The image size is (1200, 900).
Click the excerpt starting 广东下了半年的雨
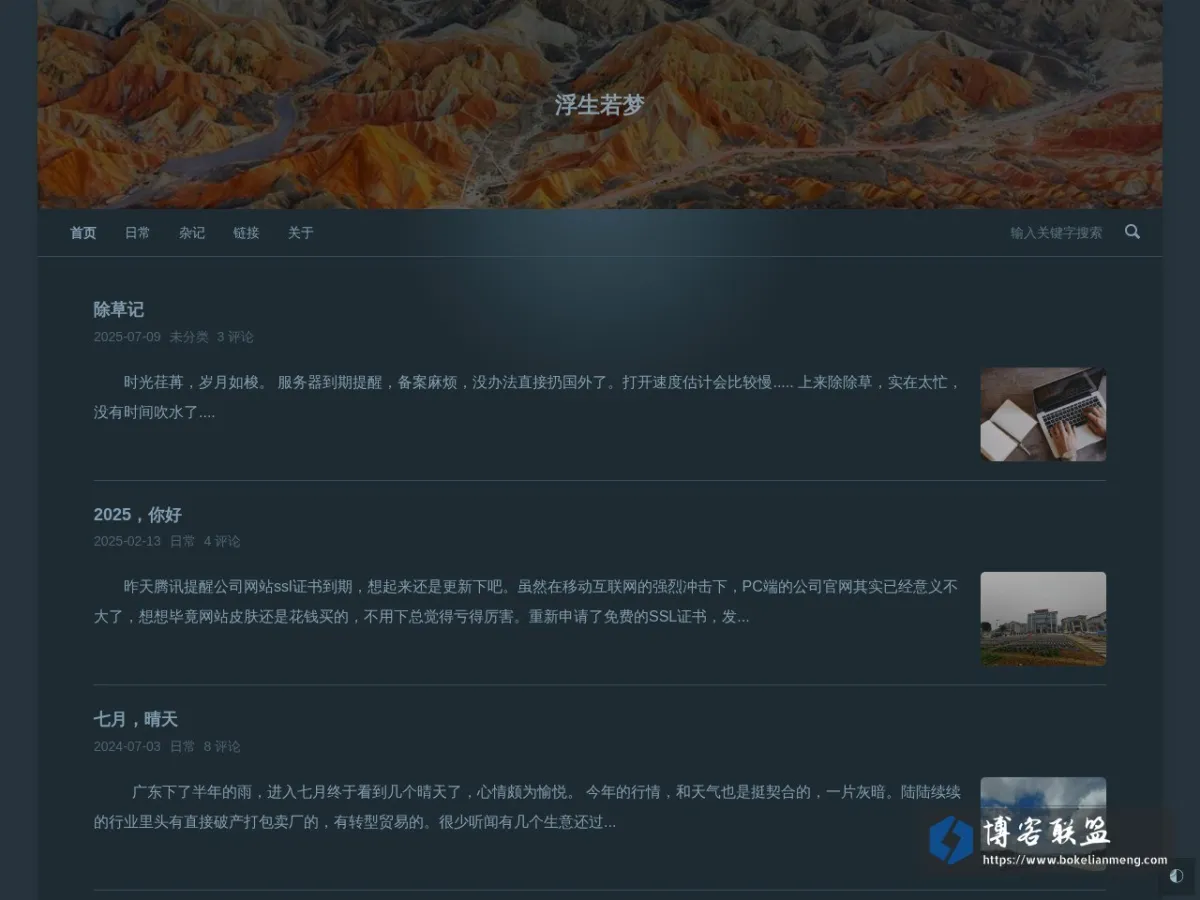point(528,807)
